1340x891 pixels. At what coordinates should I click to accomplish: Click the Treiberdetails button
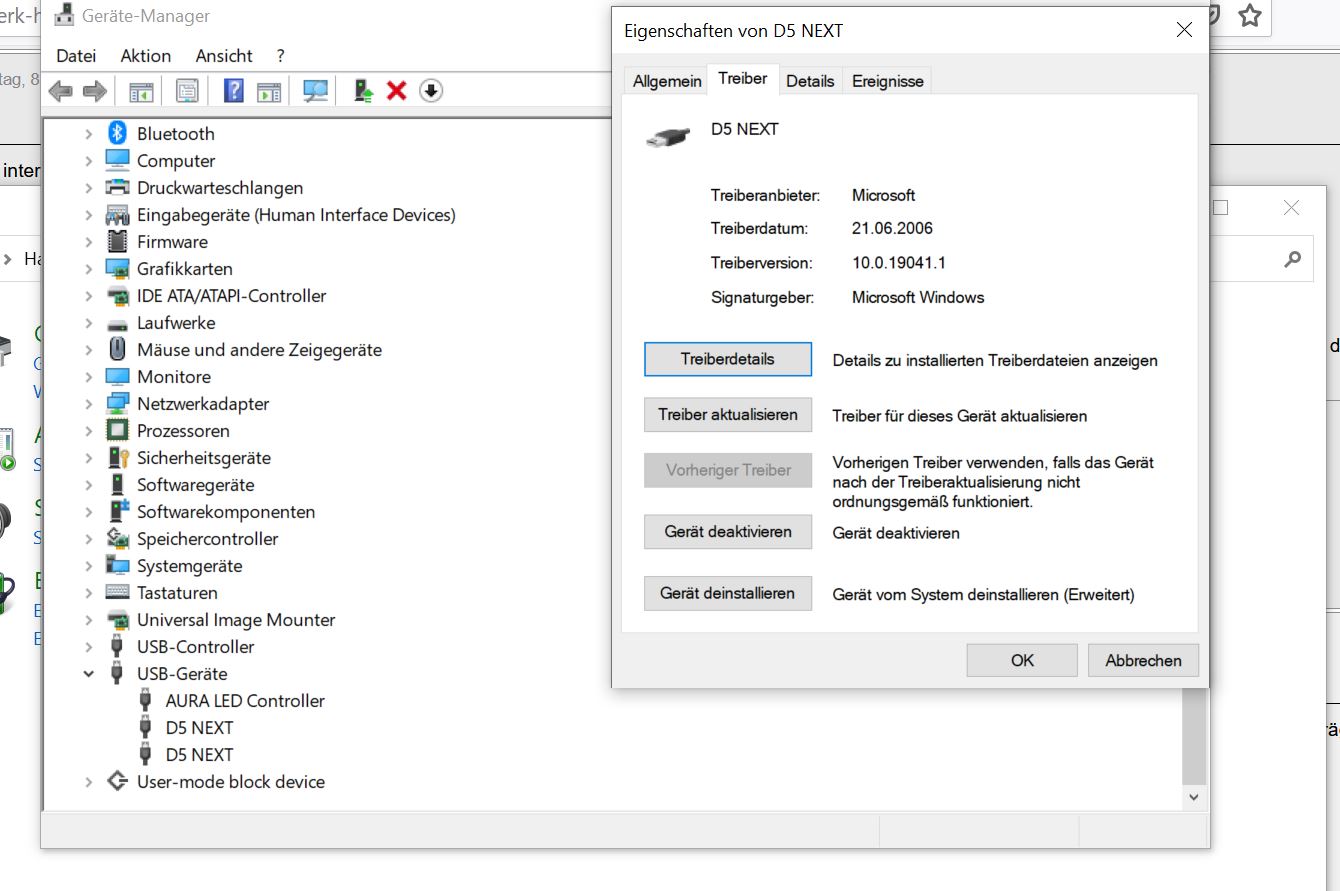click(728, 359)
